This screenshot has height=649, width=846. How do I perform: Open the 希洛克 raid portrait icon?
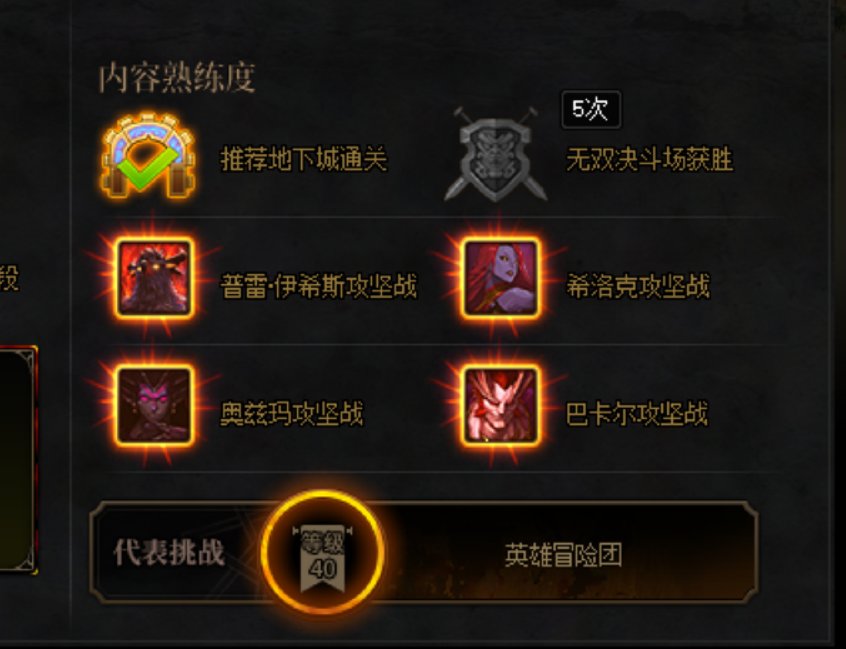click(x=501, y=278)
